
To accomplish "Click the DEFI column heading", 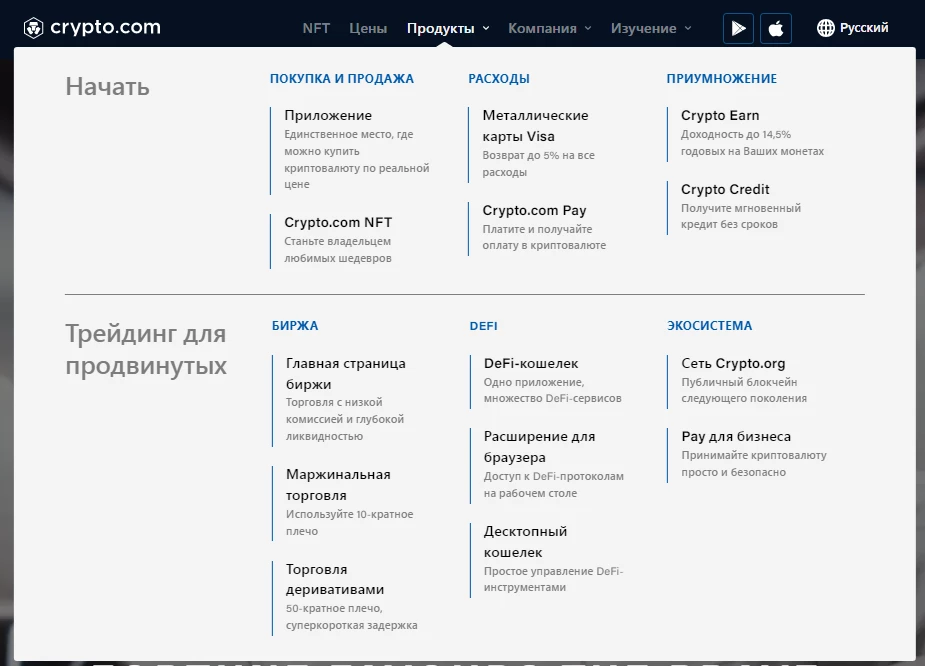I will click(x=484, y=326).
